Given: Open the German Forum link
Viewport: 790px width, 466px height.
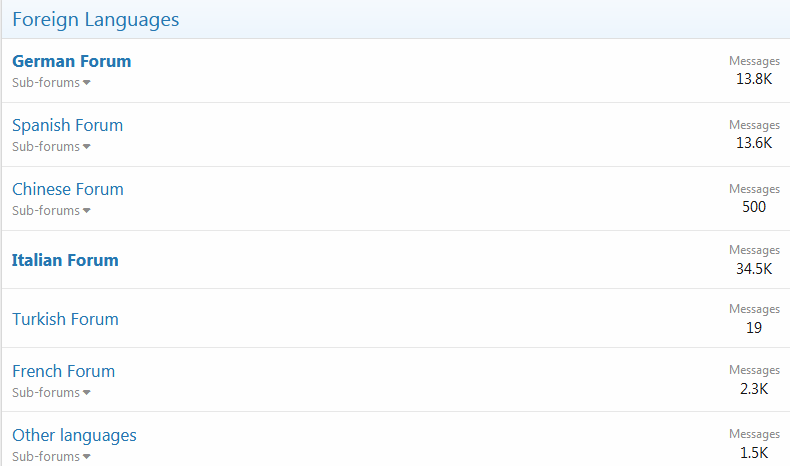Looking at the screenshot, I should [71, 61].
